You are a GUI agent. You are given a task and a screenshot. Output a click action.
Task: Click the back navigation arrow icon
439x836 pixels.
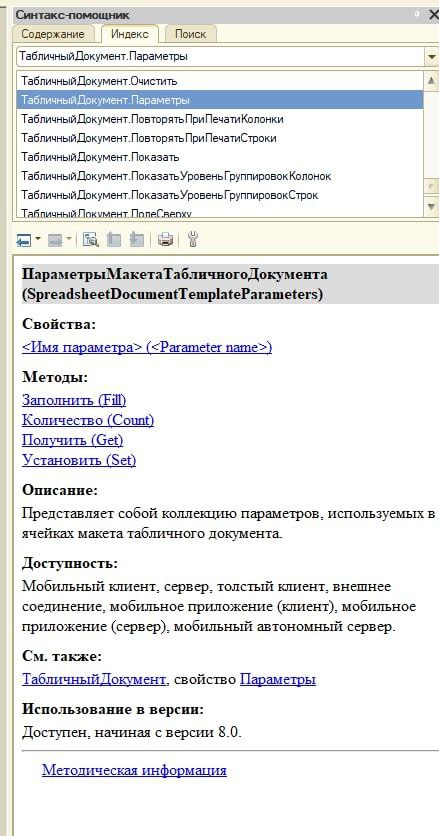(x=23, y=240)
